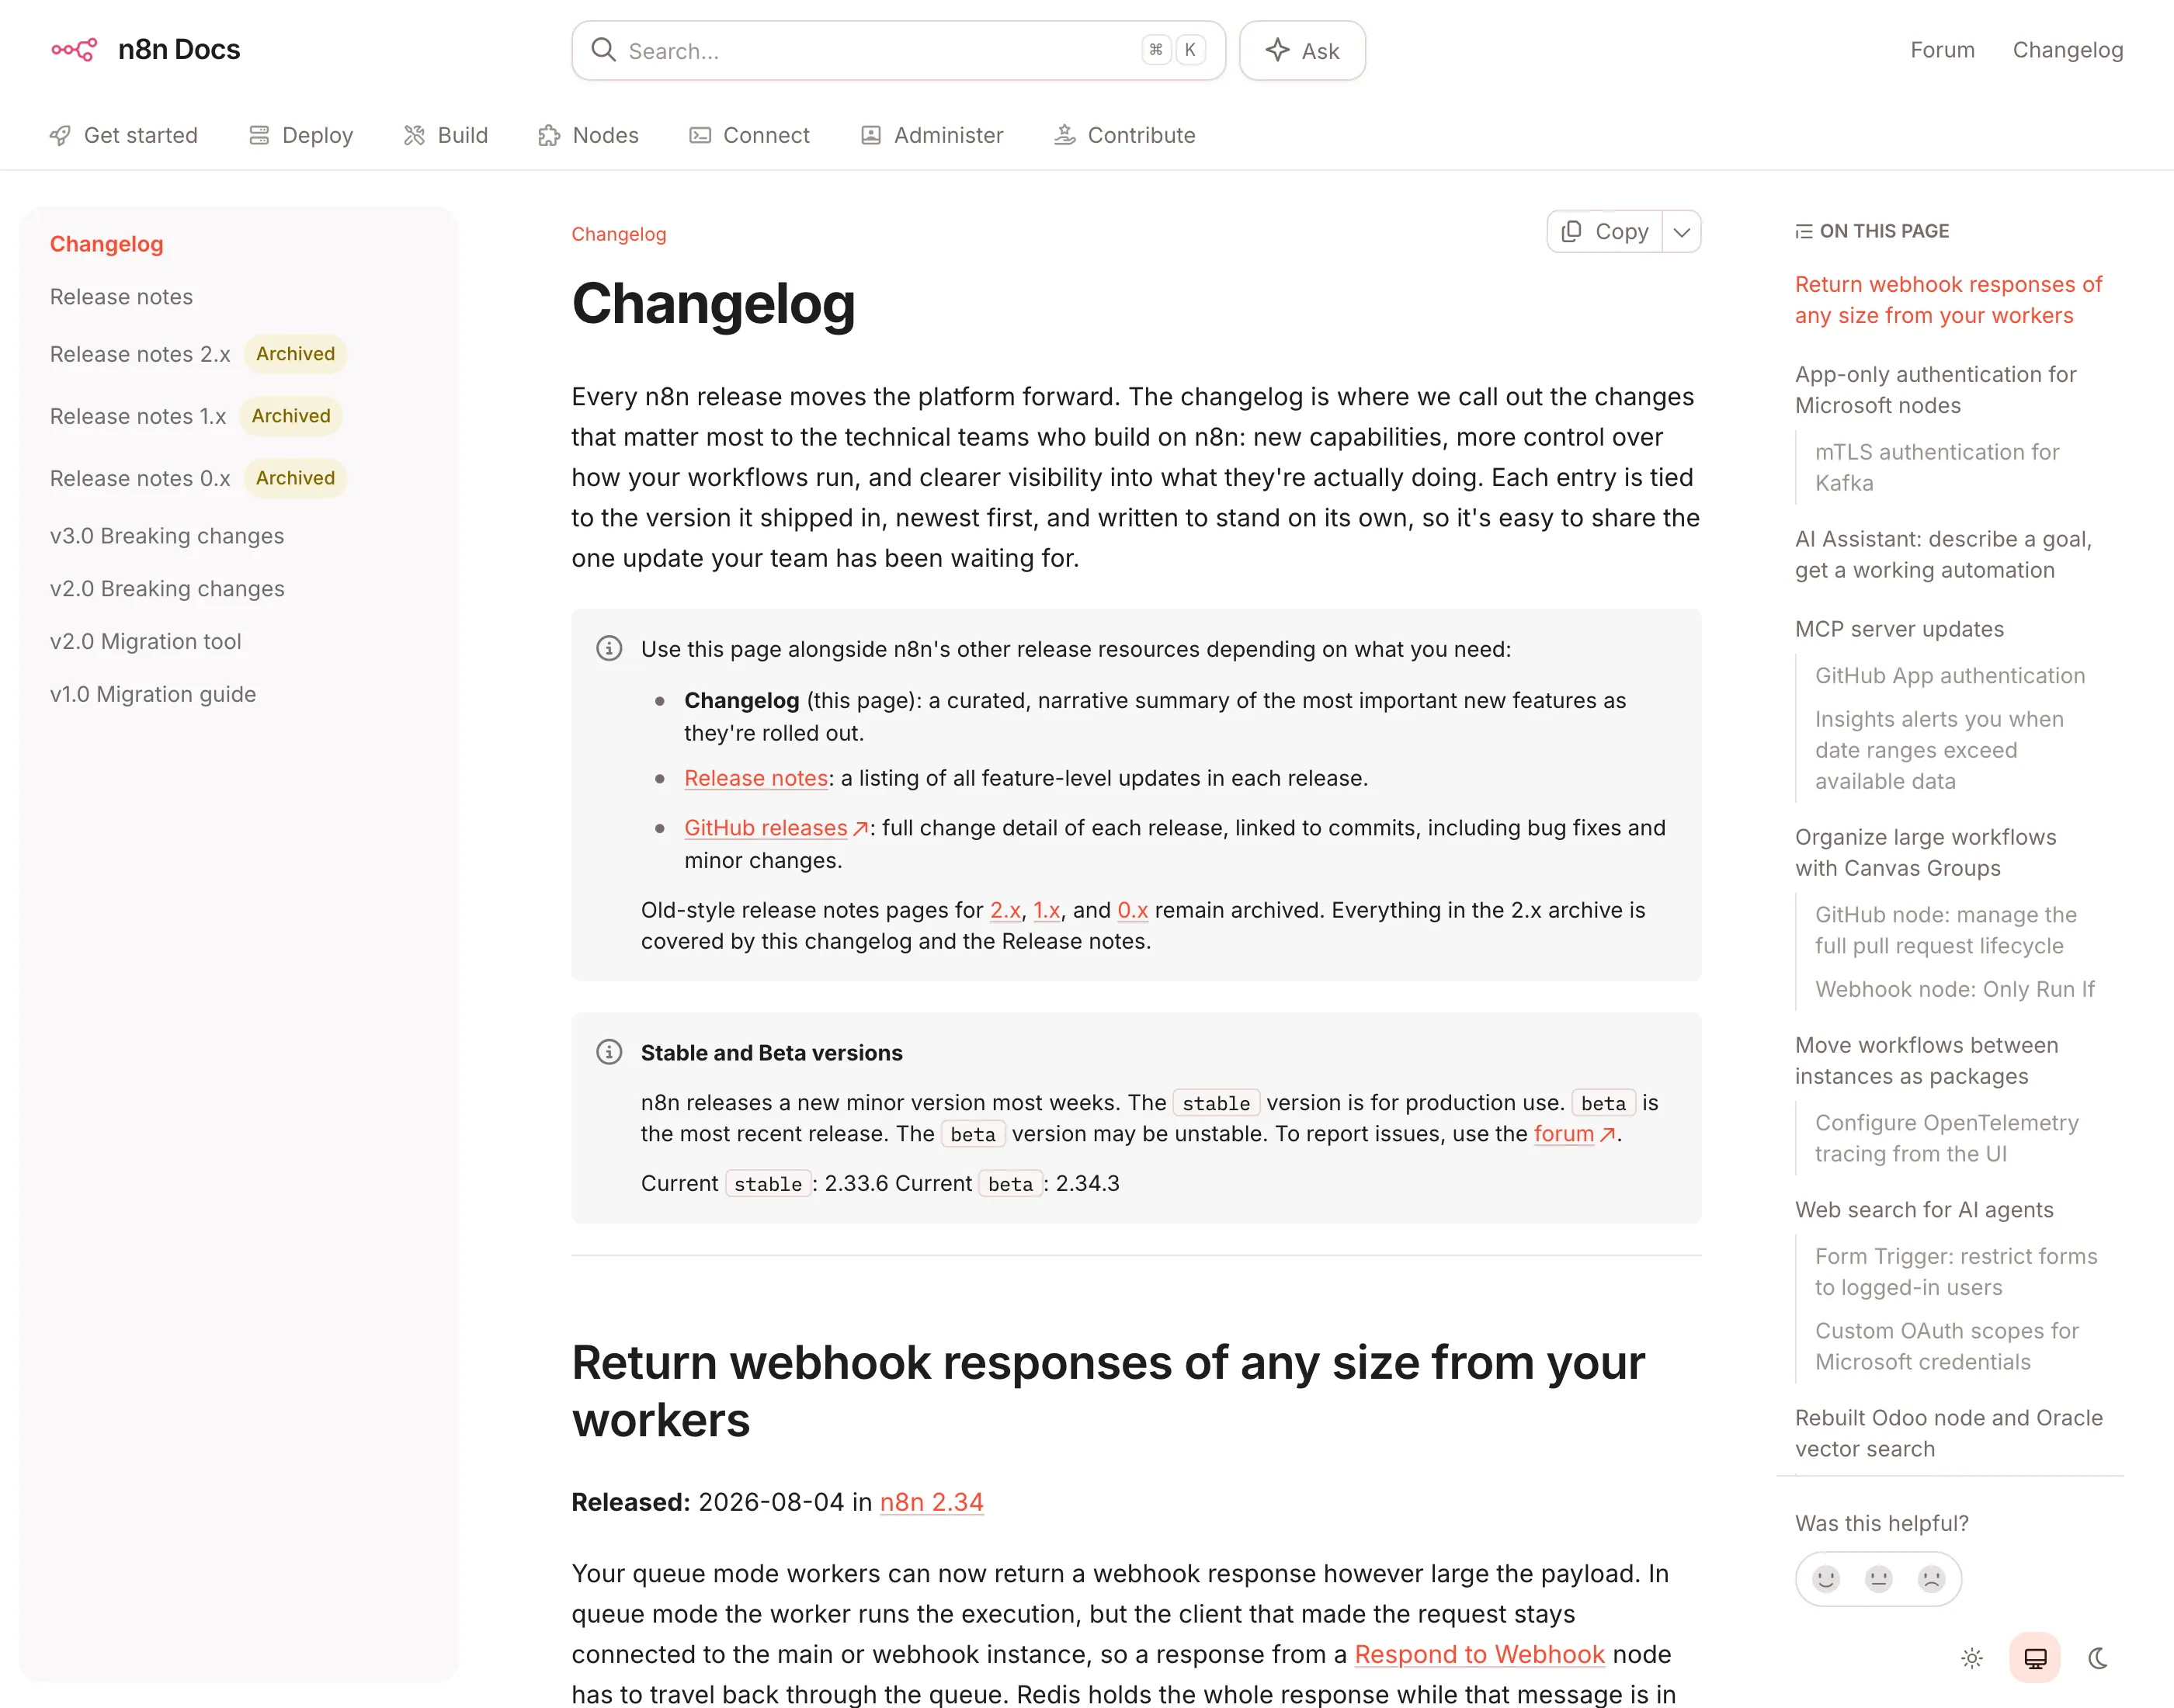
Task: Click the sparkle Ask button
Action: point(1302,50)
